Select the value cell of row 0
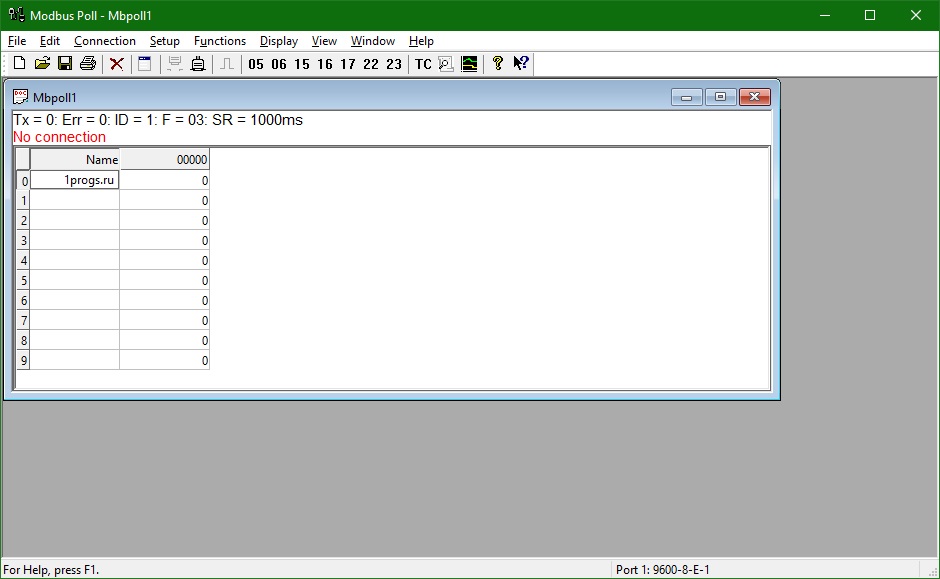 (165, 180)
